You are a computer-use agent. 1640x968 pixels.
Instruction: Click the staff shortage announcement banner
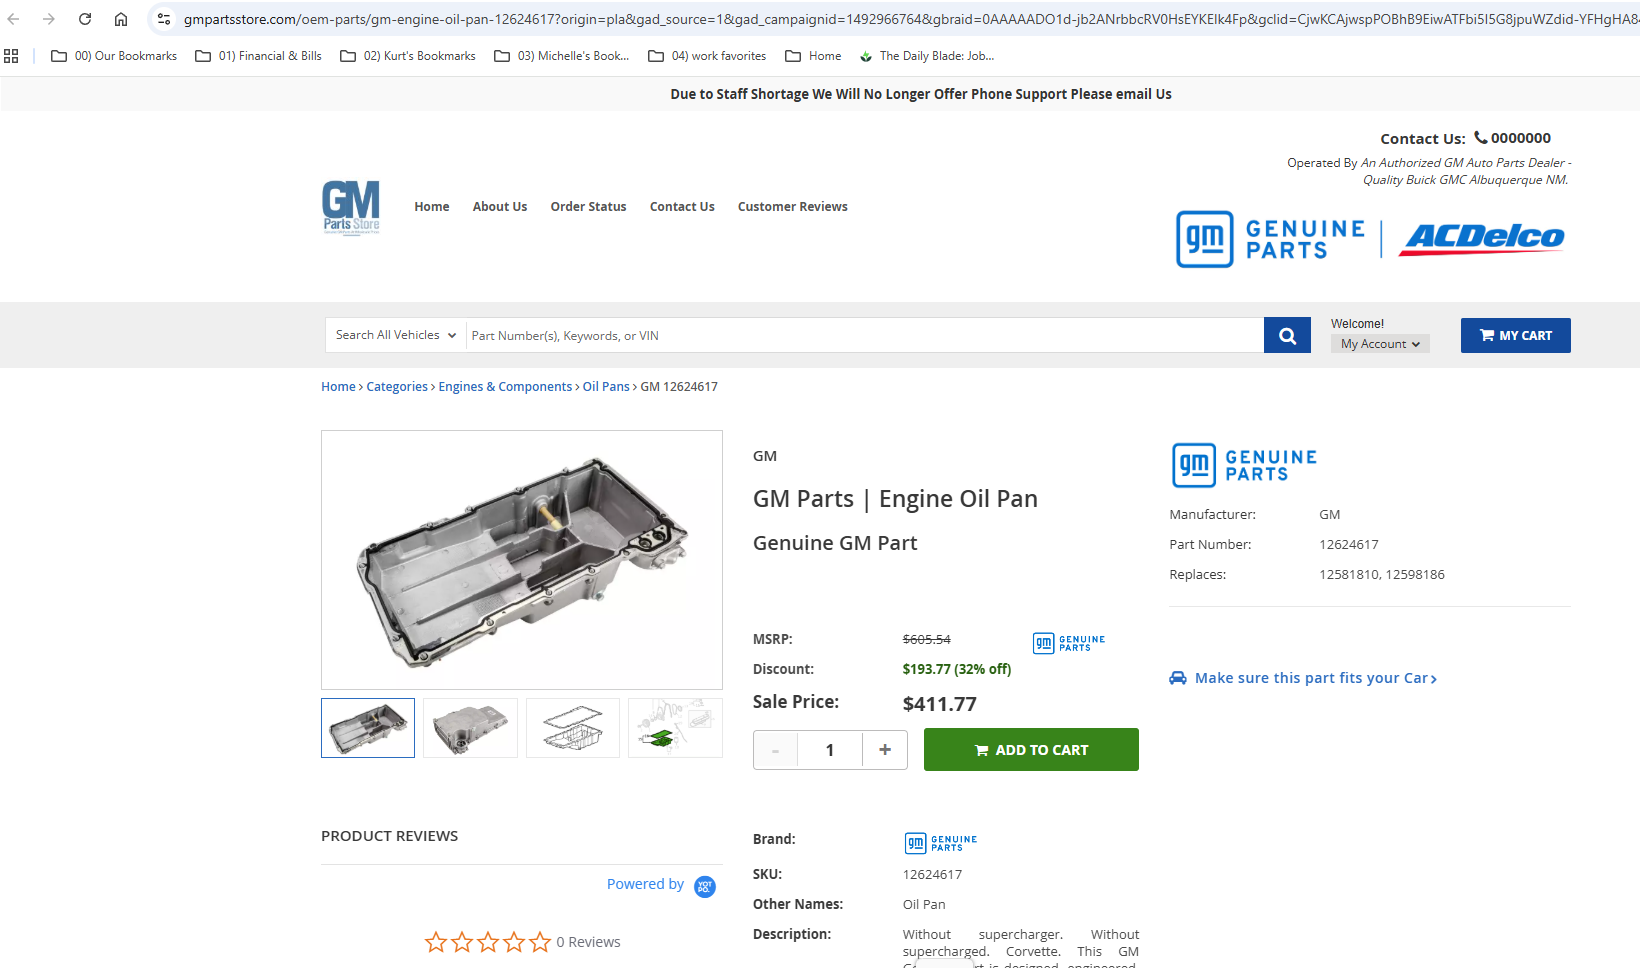[921, 94]
